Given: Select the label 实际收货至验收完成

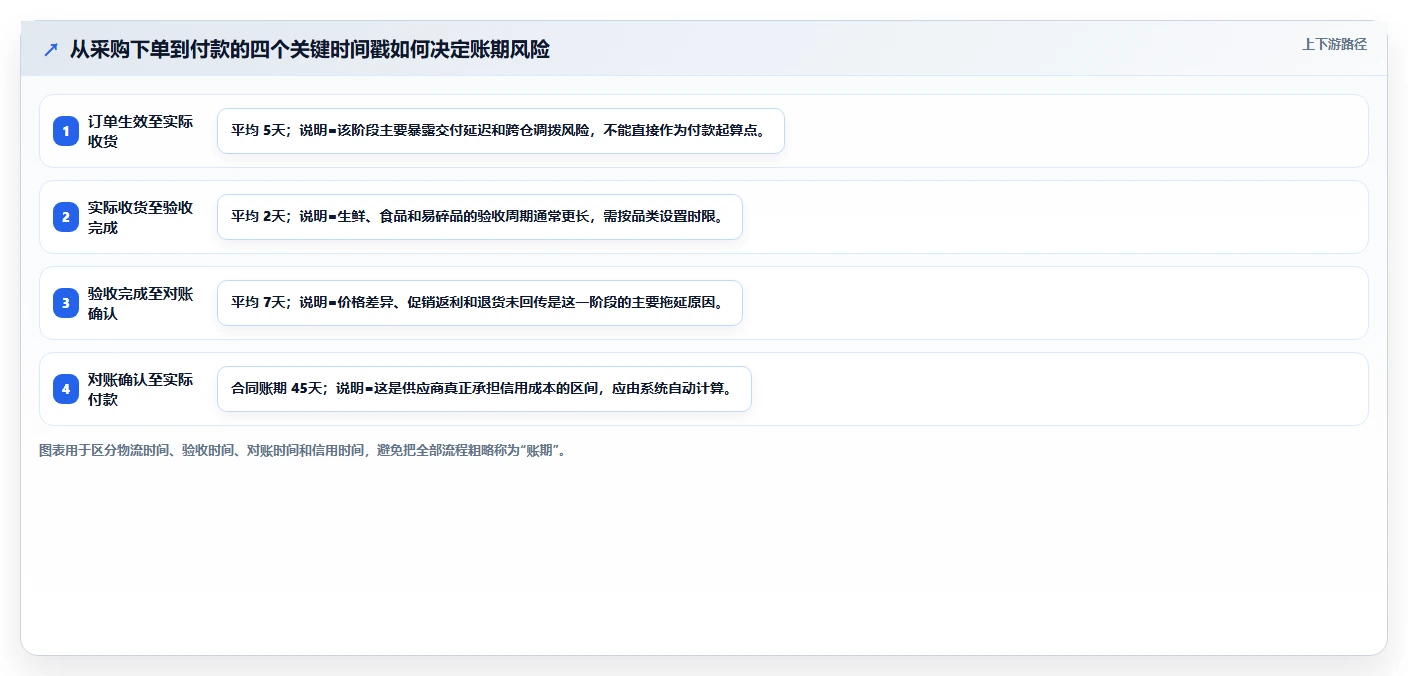Looking at the screenshot, I should pos(141,217).
